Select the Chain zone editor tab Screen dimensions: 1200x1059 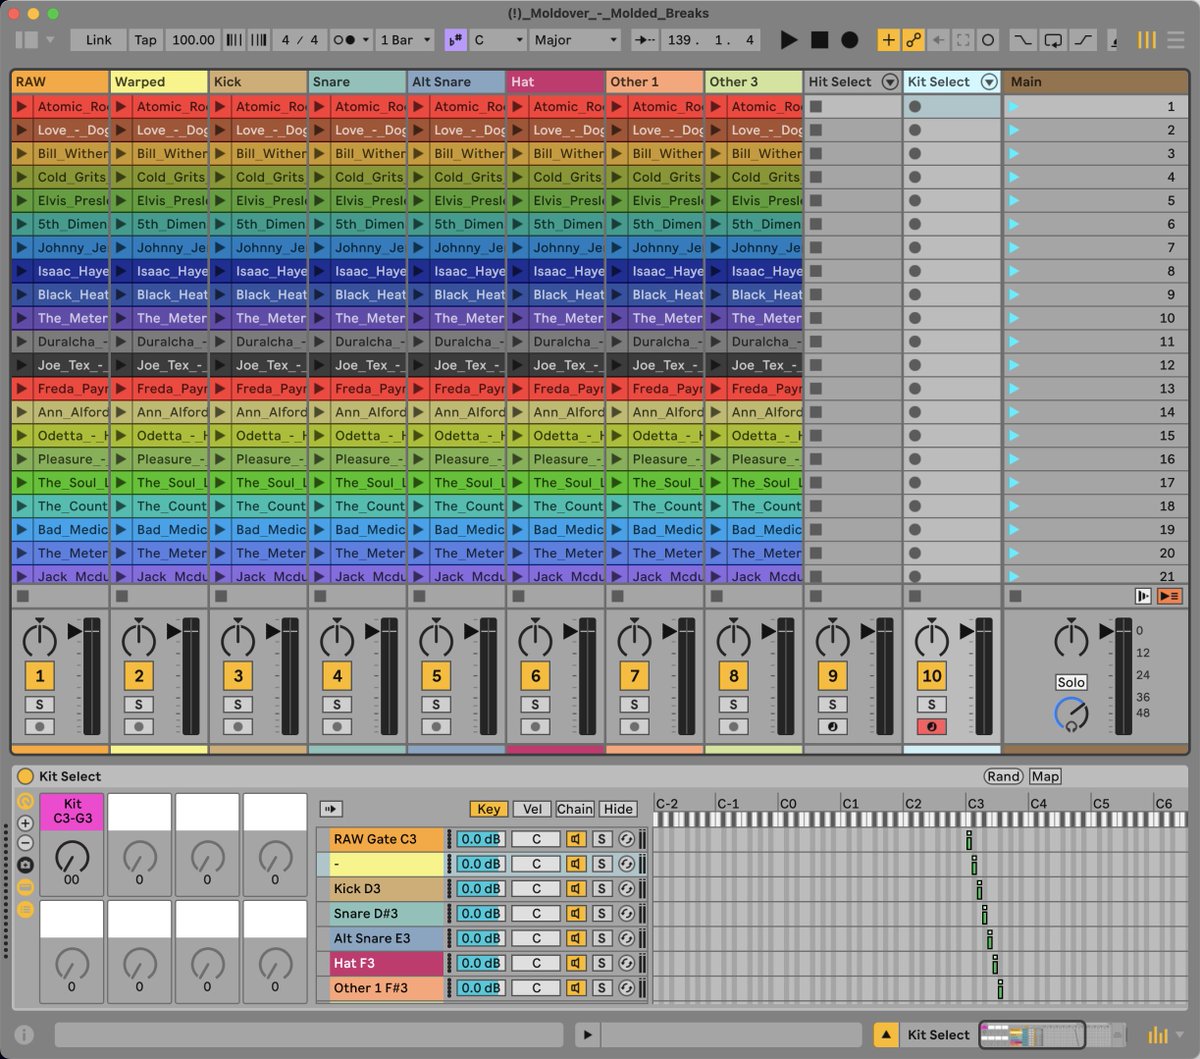coord(575,809)
